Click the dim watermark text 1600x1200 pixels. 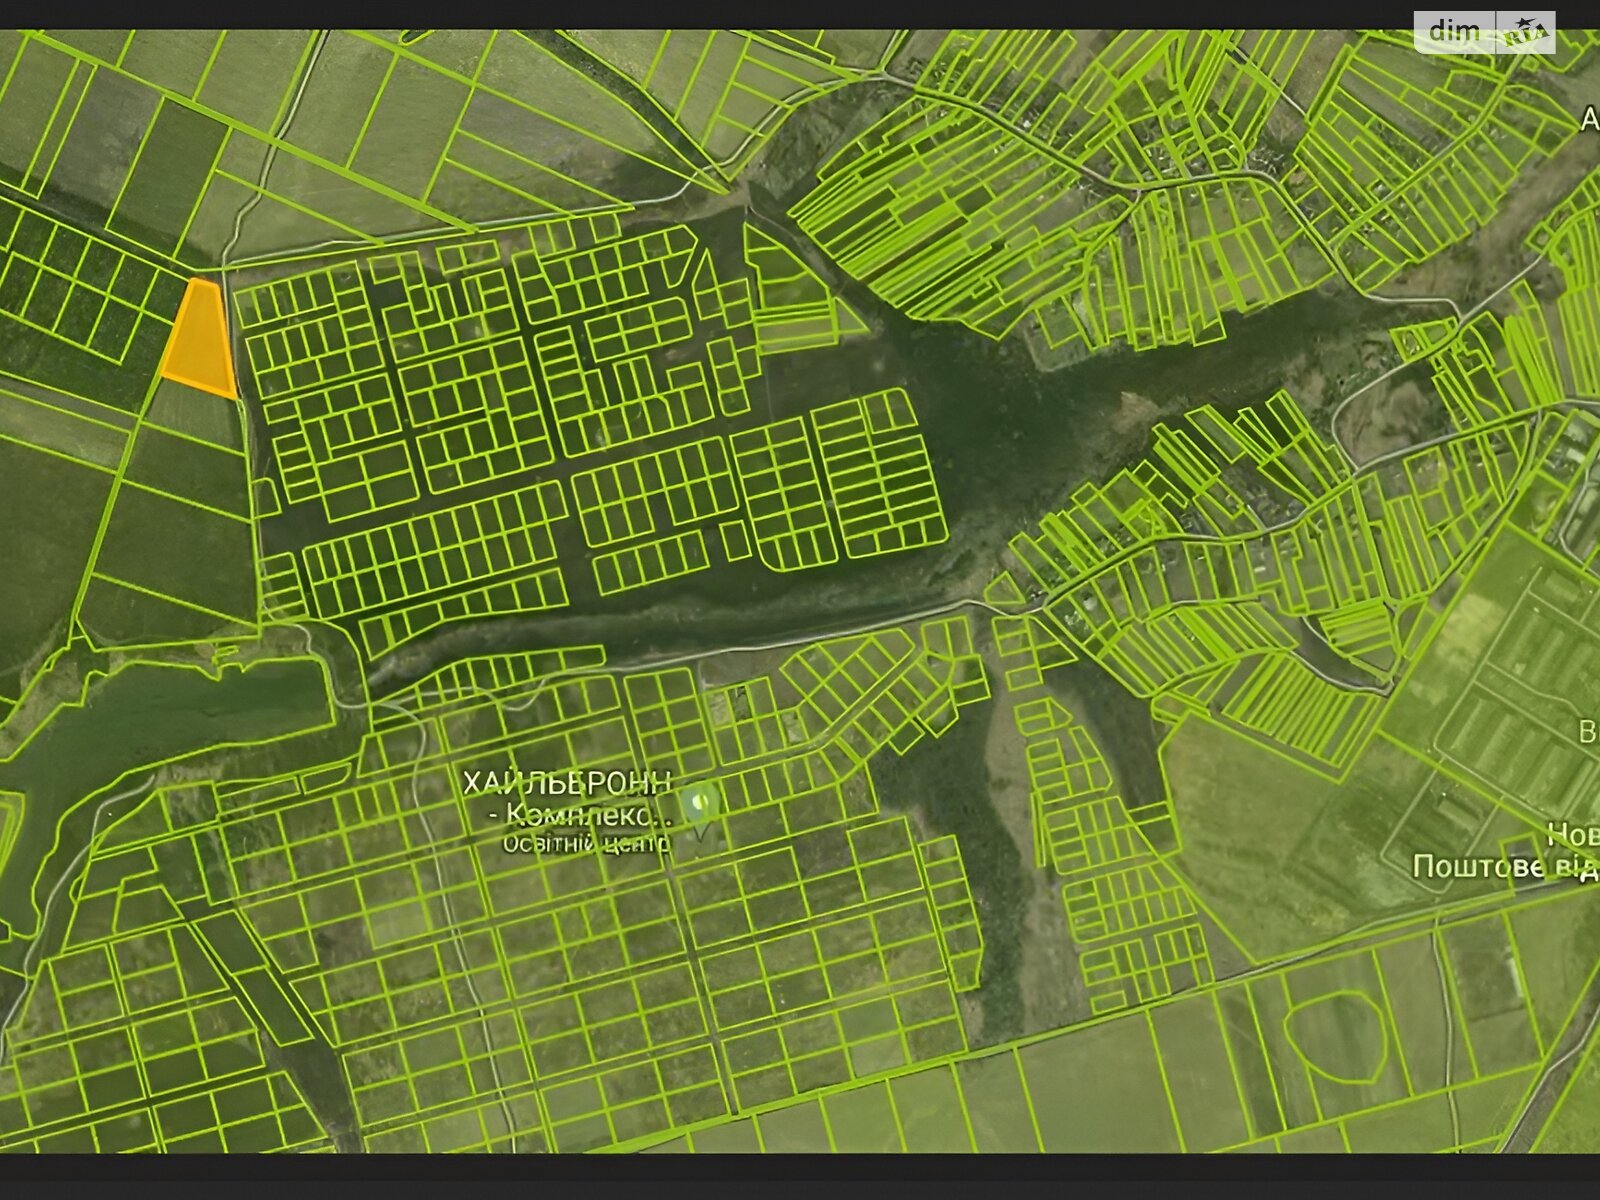(1454, 32)
